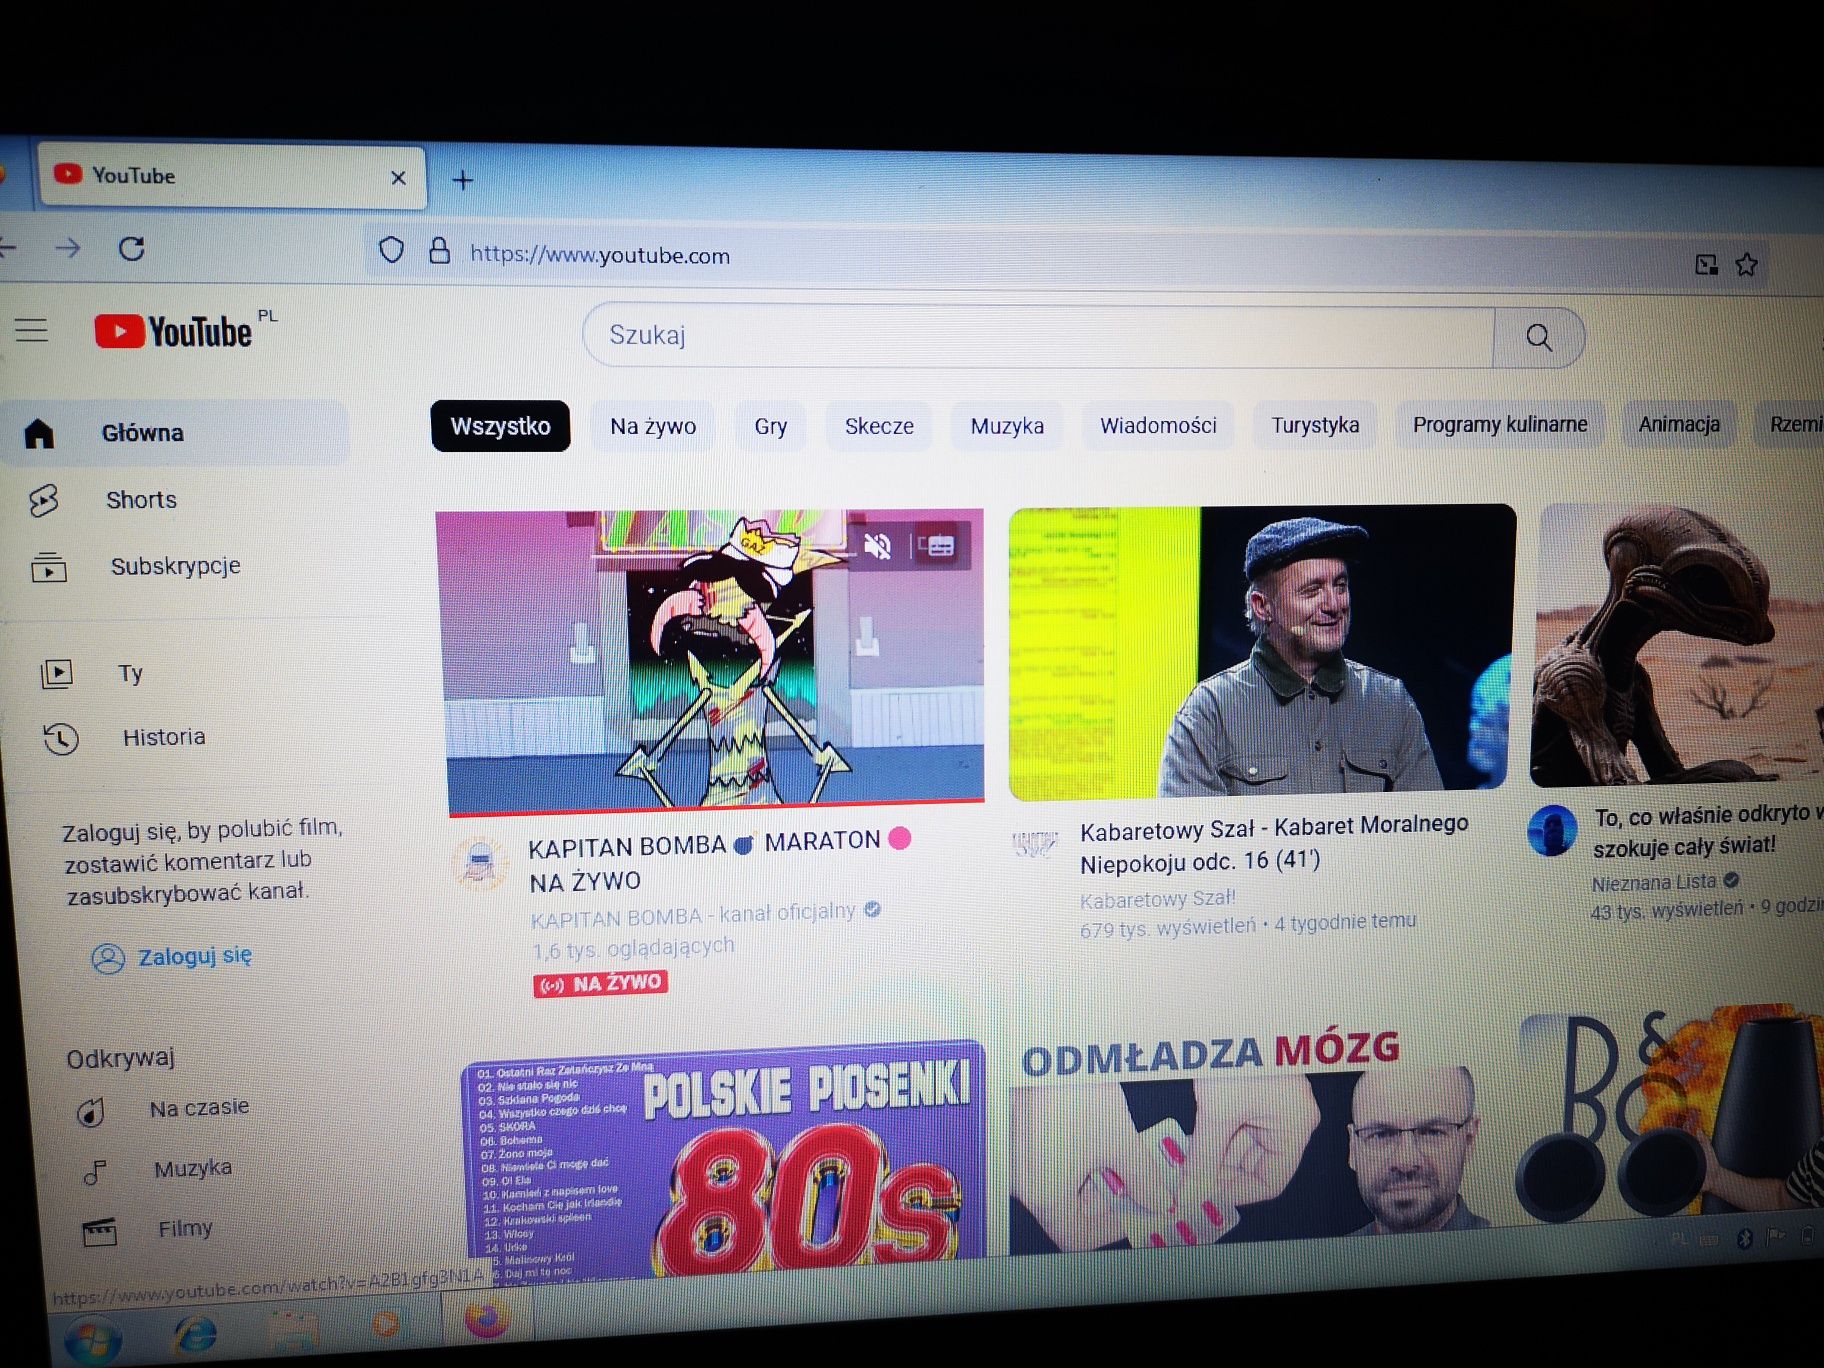This screenshot has height=1368, width=1824.
Task: Open picture-in-picture icon in address bar
Action: [1706, 264]
